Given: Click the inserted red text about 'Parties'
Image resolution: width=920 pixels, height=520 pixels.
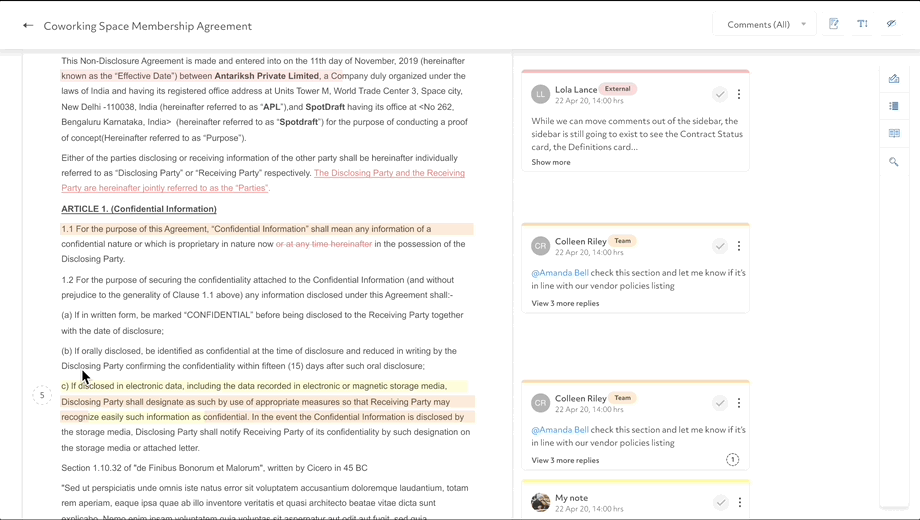Looking at the screenshot, I should [263, 181].
